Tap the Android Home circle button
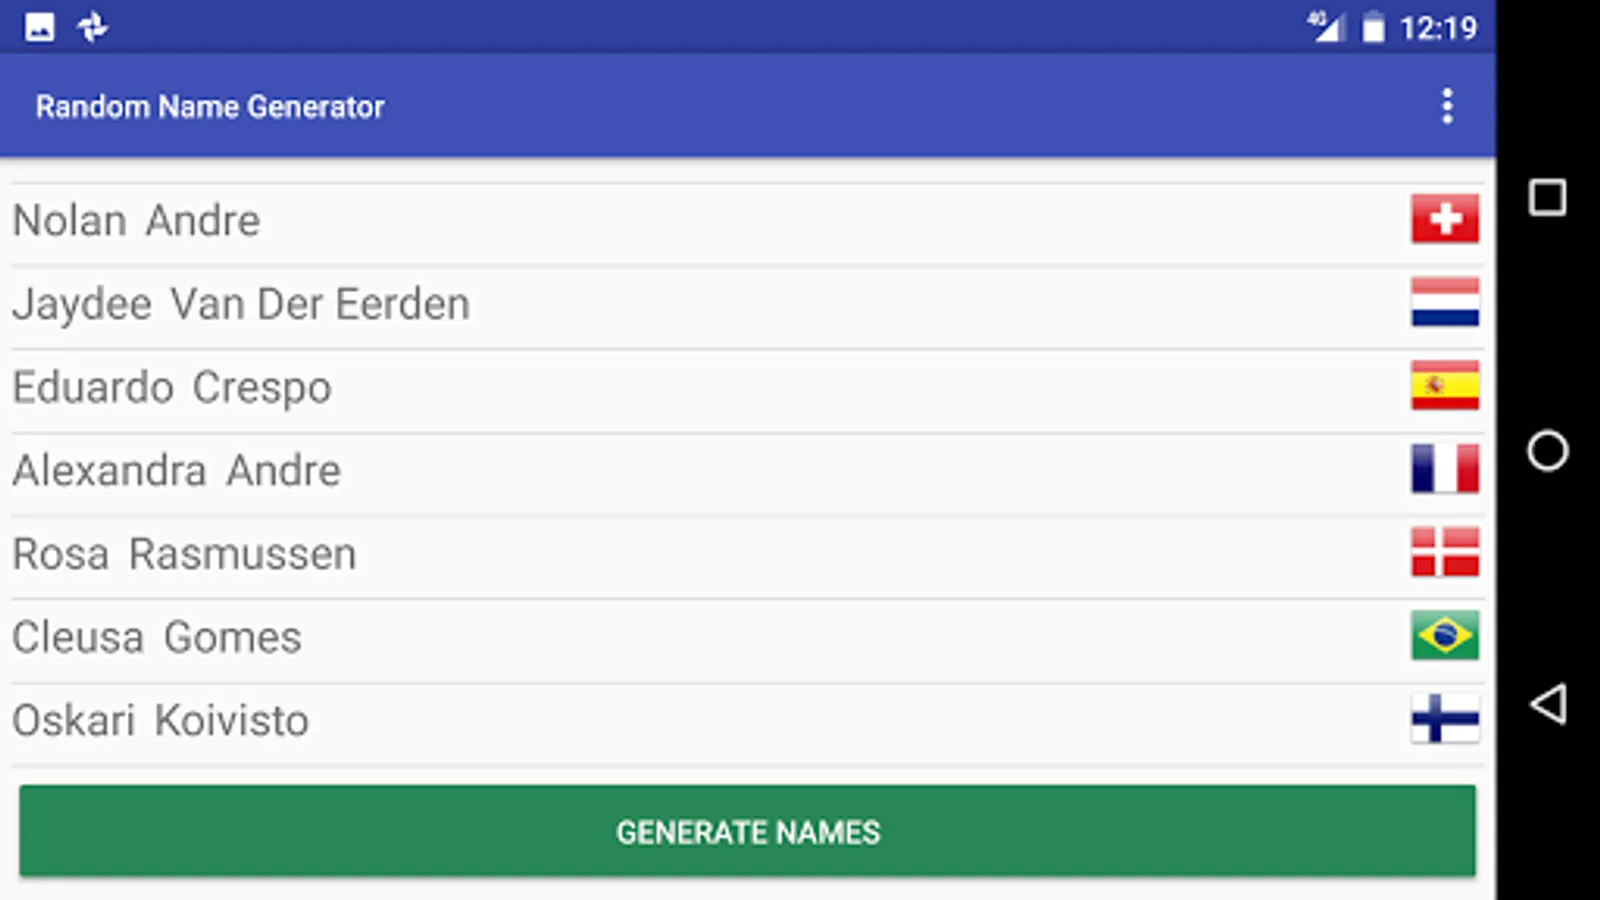1600x900 pixels. (x=1546, y=452)
